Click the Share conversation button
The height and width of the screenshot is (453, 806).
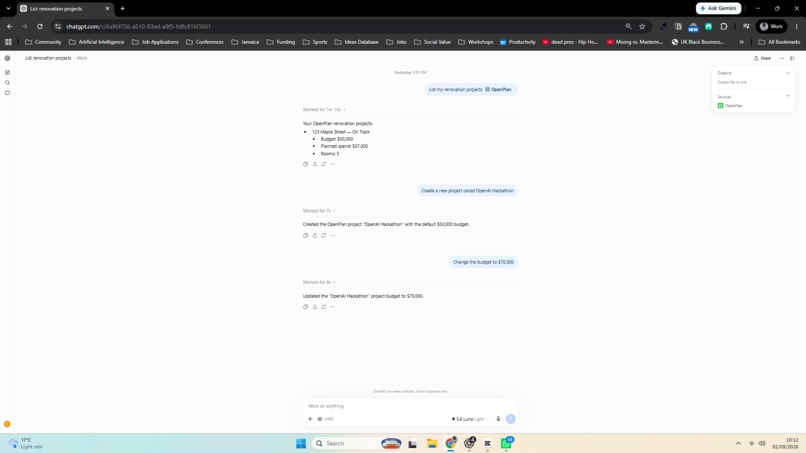pyautogui.click(x=762, y=58)
